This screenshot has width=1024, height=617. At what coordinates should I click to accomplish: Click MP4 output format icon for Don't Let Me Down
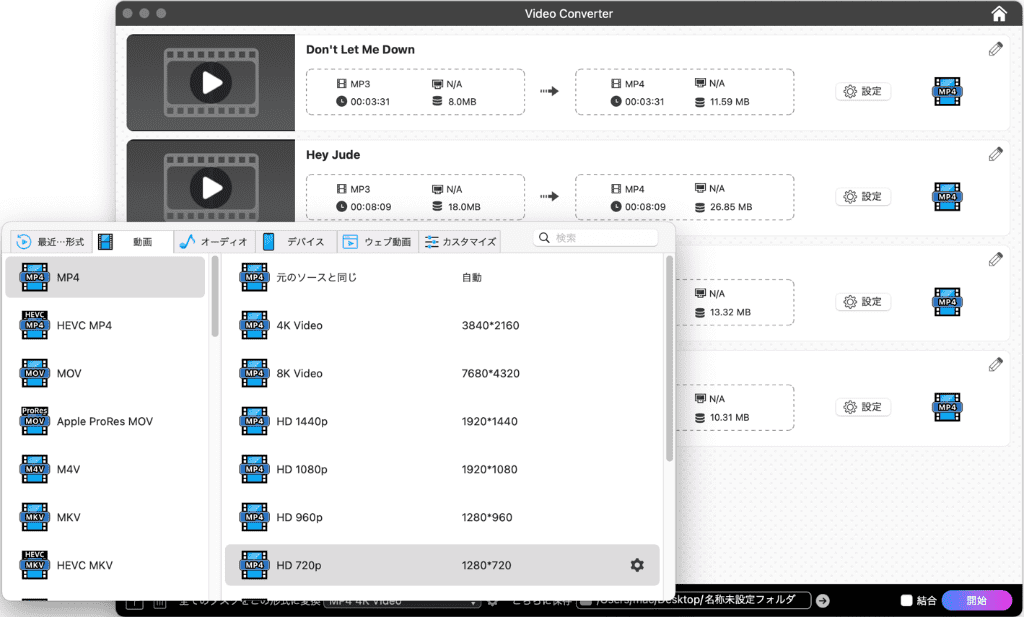click(x=947, y=92)
